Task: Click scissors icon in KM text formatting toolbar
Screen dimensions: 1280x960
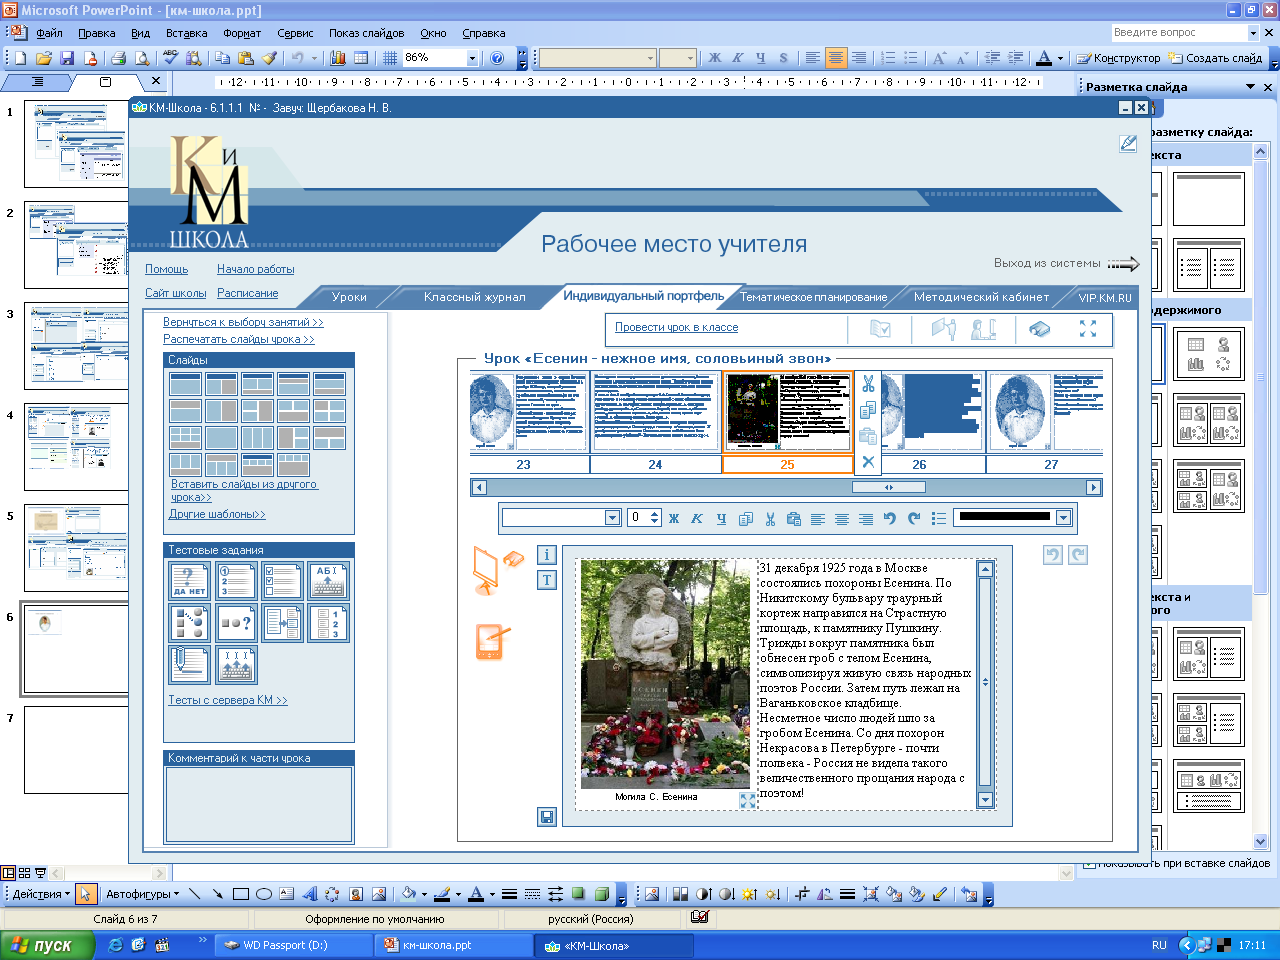Action: 770,518
